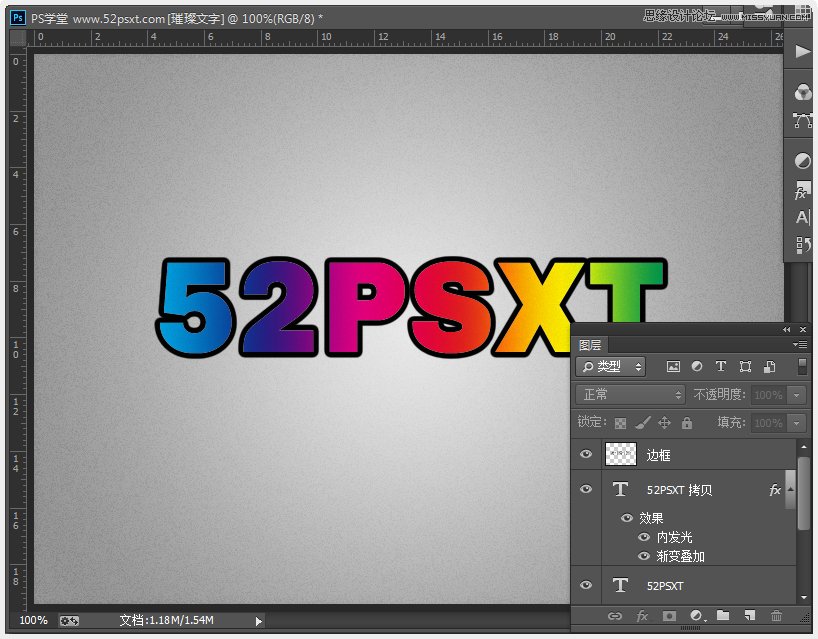This screenshot has width=818, height=639.
Task: Hide the bottom 52PSXT text layer
Action: point(586,585)
